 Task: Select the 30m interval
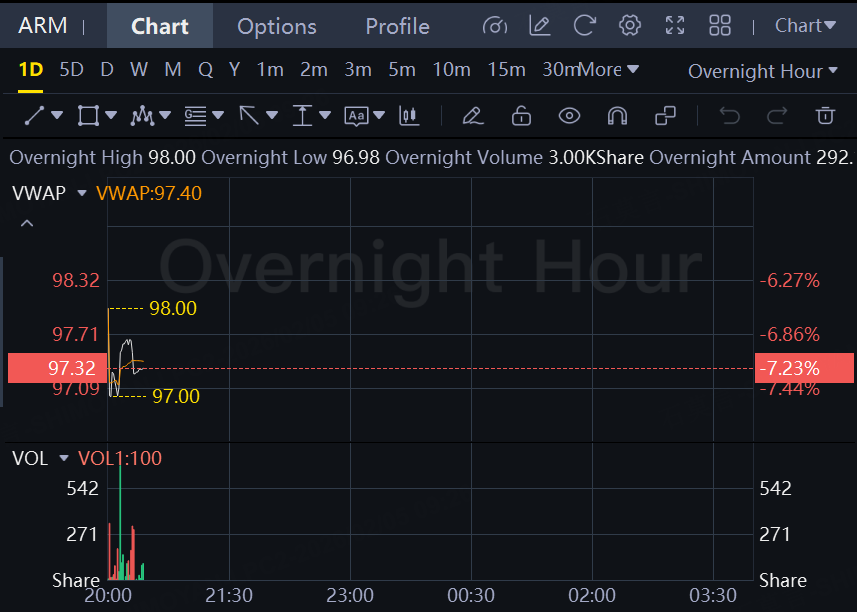click(560, 70)
